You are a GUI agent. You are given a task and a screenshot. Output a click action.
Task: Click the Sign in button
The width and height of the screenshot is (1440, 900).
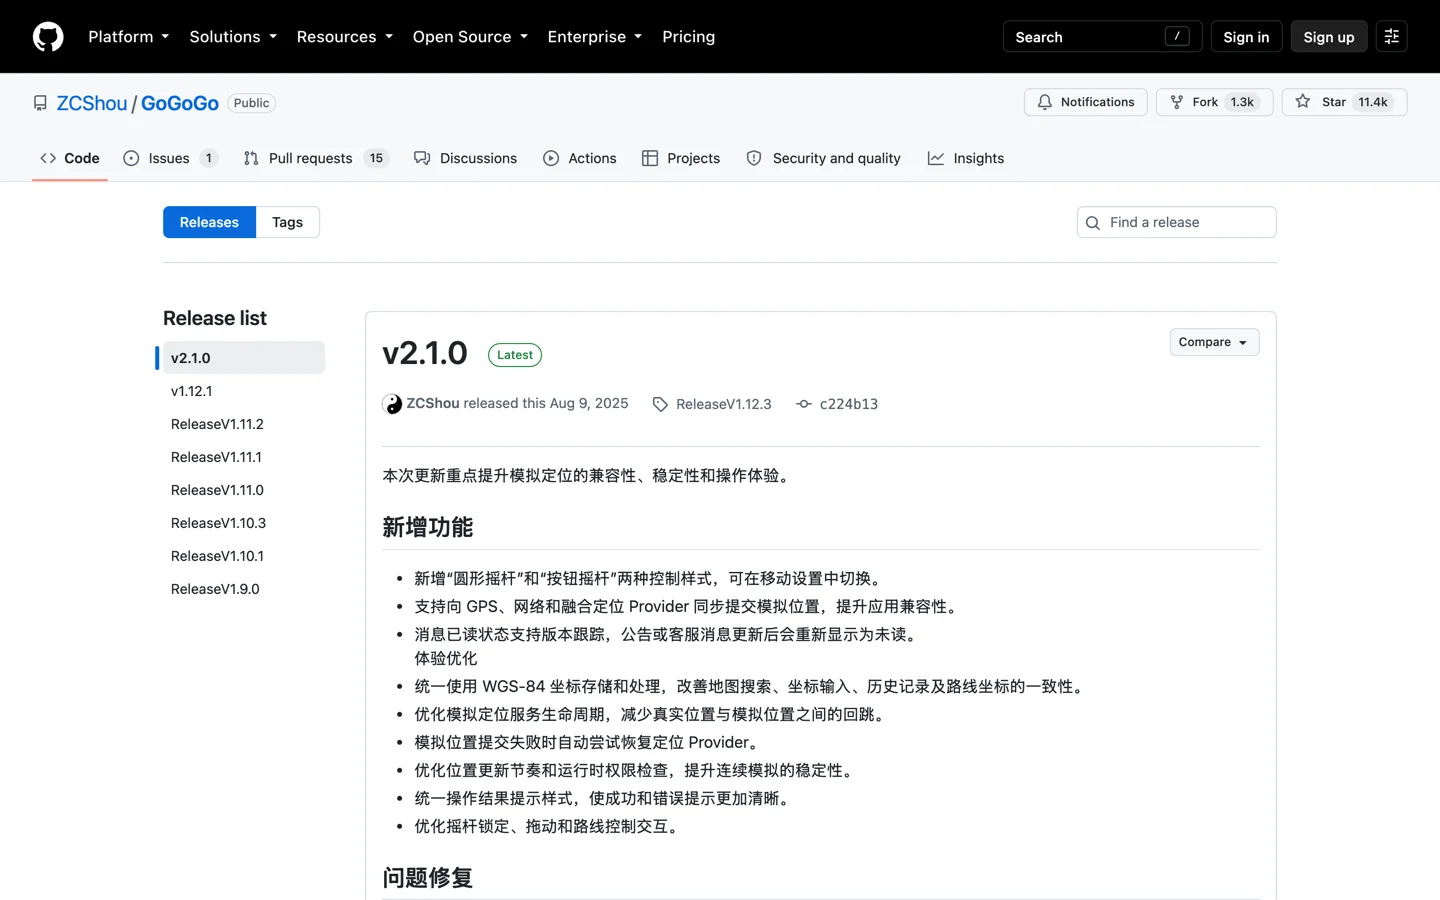[x=1246, y=37]
